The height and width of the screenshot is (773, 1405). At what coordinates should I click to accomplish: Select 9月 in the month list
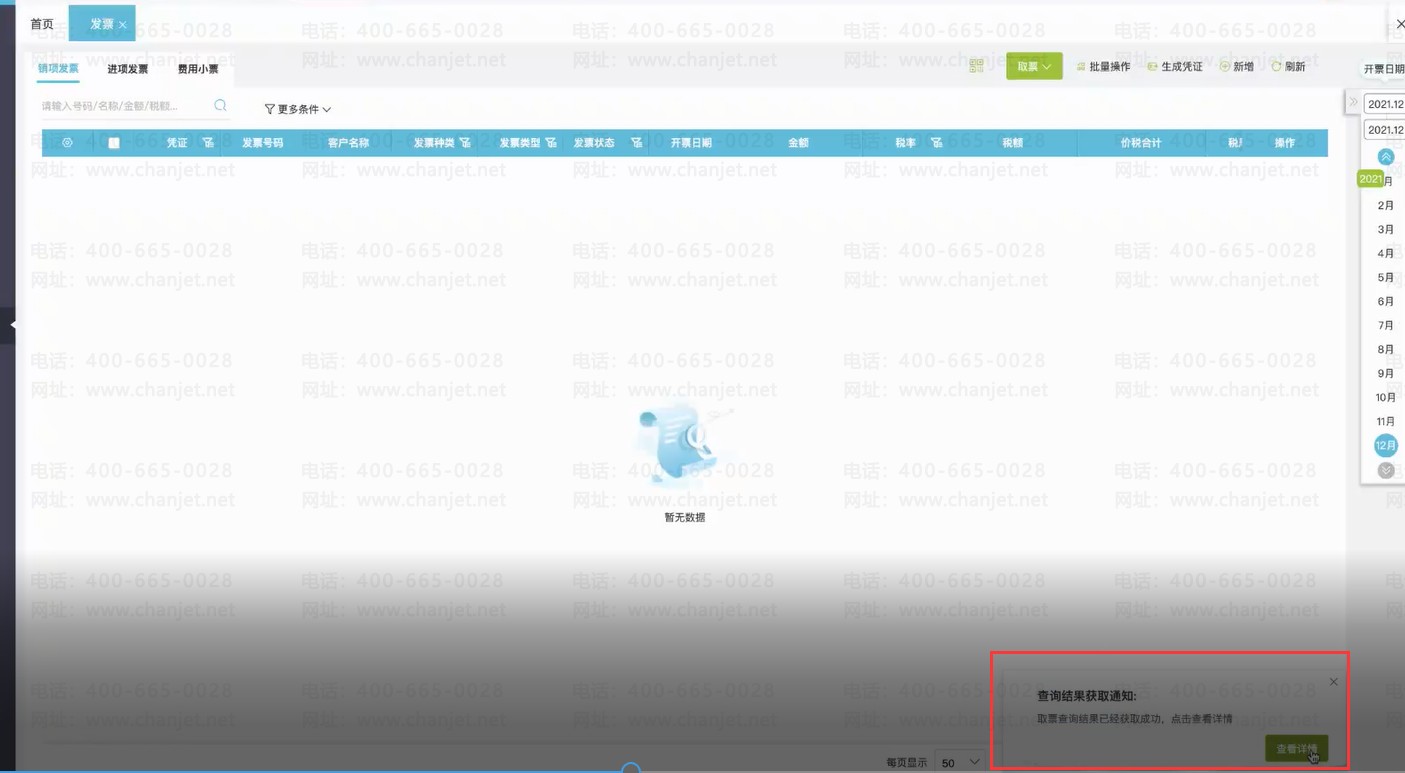(x=1385, y=373)
